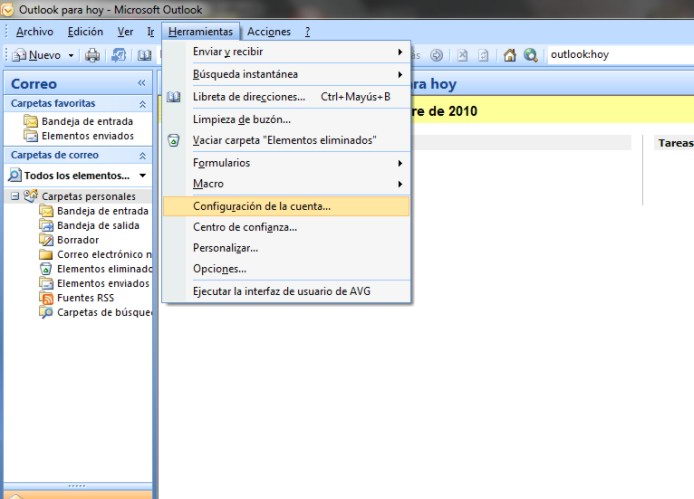Click the Carpetas de búsqueda magnifier icon
Image resolution: width=694 pixels, height=499 pixels.
pos(46,313)
